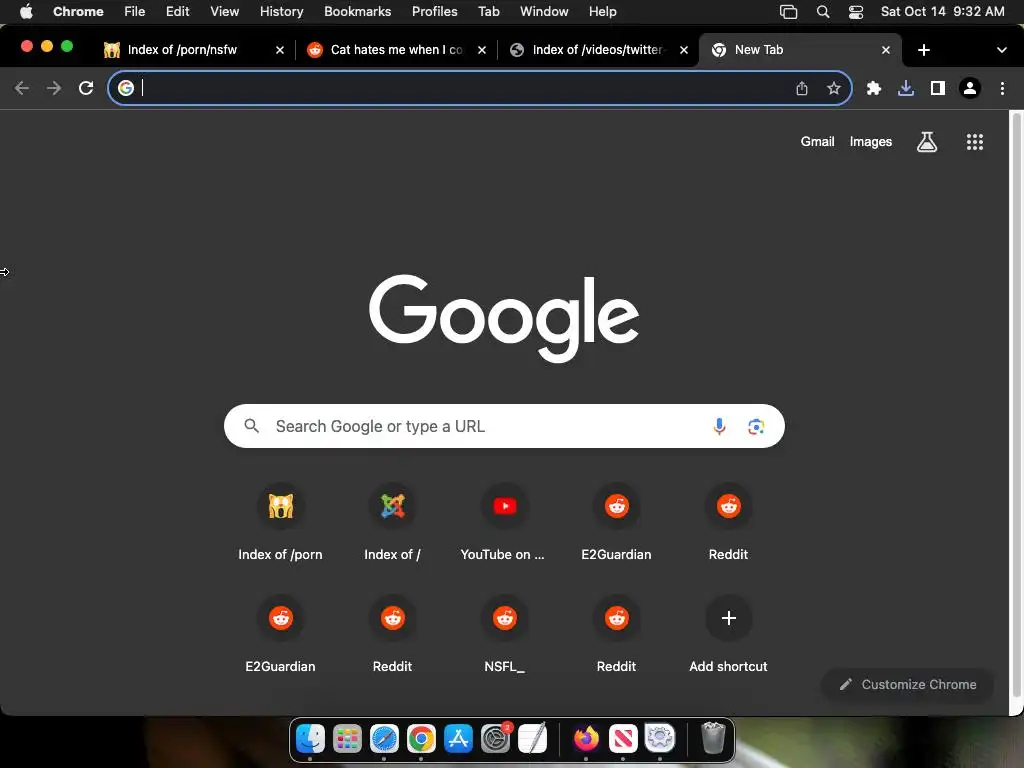Open Trash from the dock
Screen dimensions: 1024x768
713,739
